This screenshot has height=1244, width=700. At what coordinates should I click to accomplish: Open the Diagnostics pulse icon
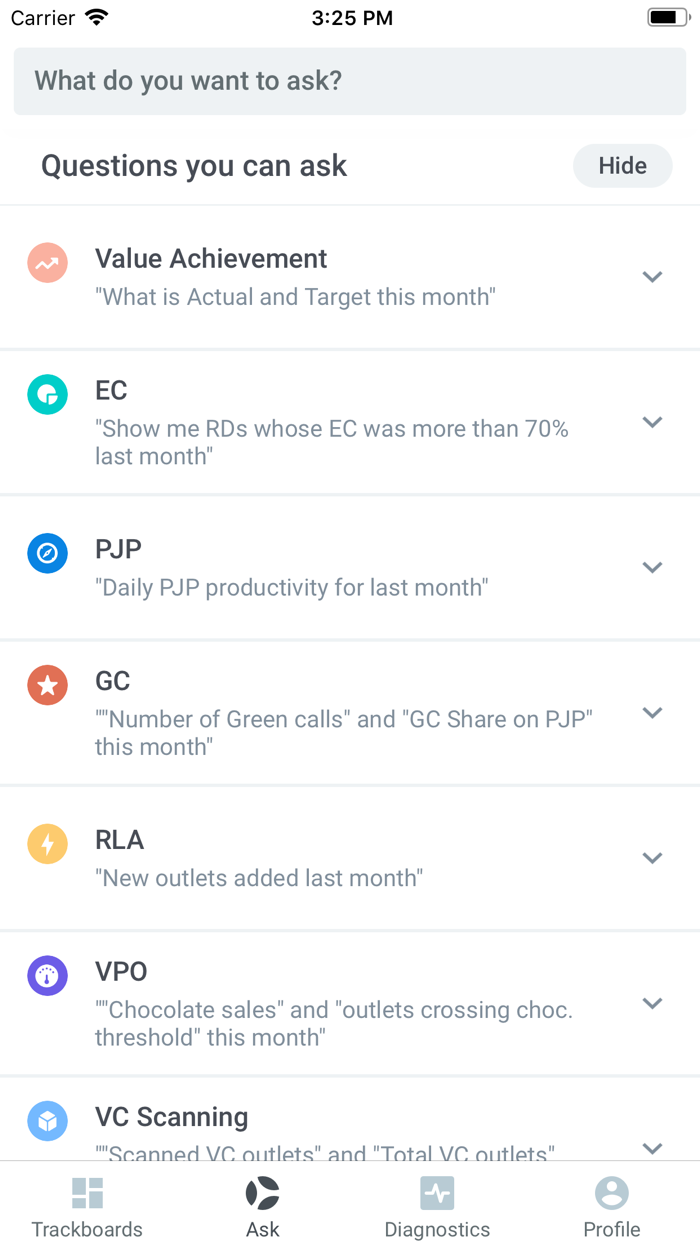pyautogui.click(x=437, y=1193)
